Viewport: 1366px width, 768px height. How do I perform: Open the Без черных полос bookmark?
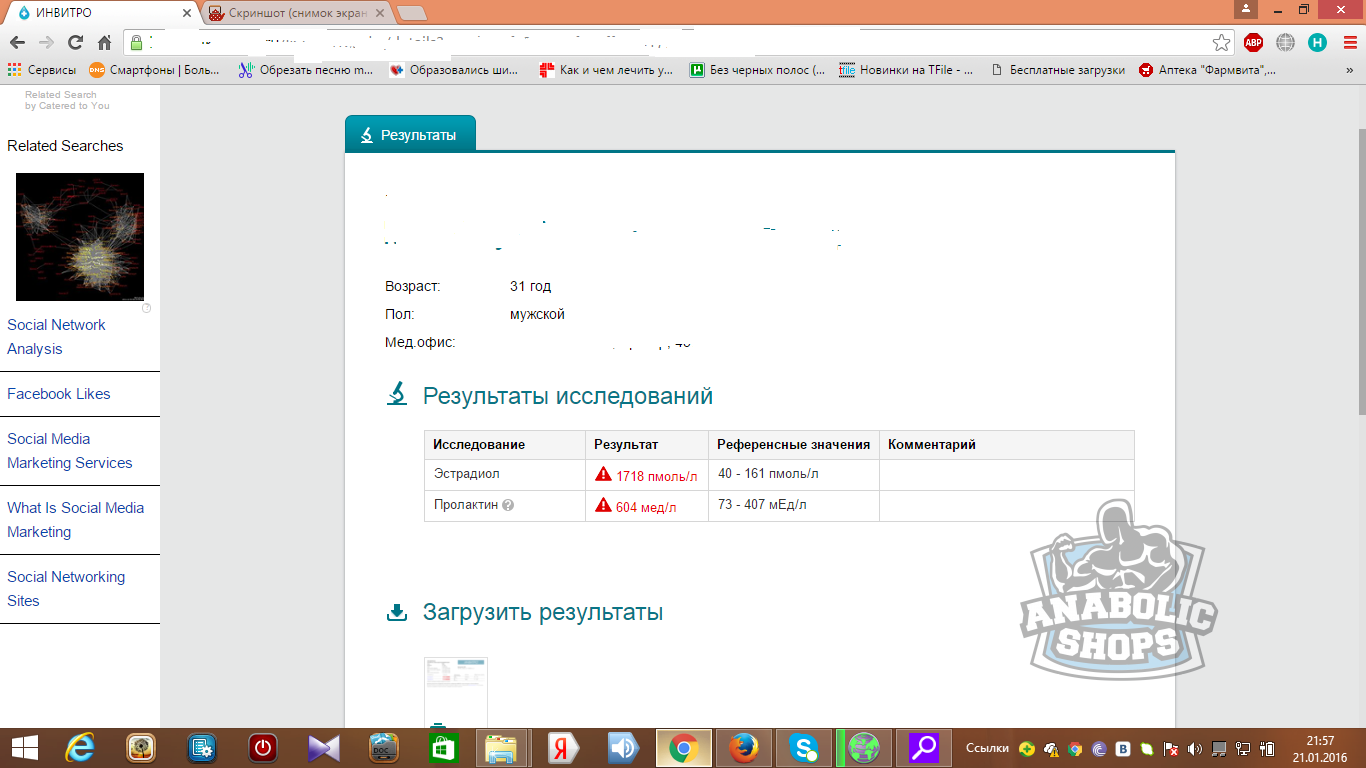(758, 70)
